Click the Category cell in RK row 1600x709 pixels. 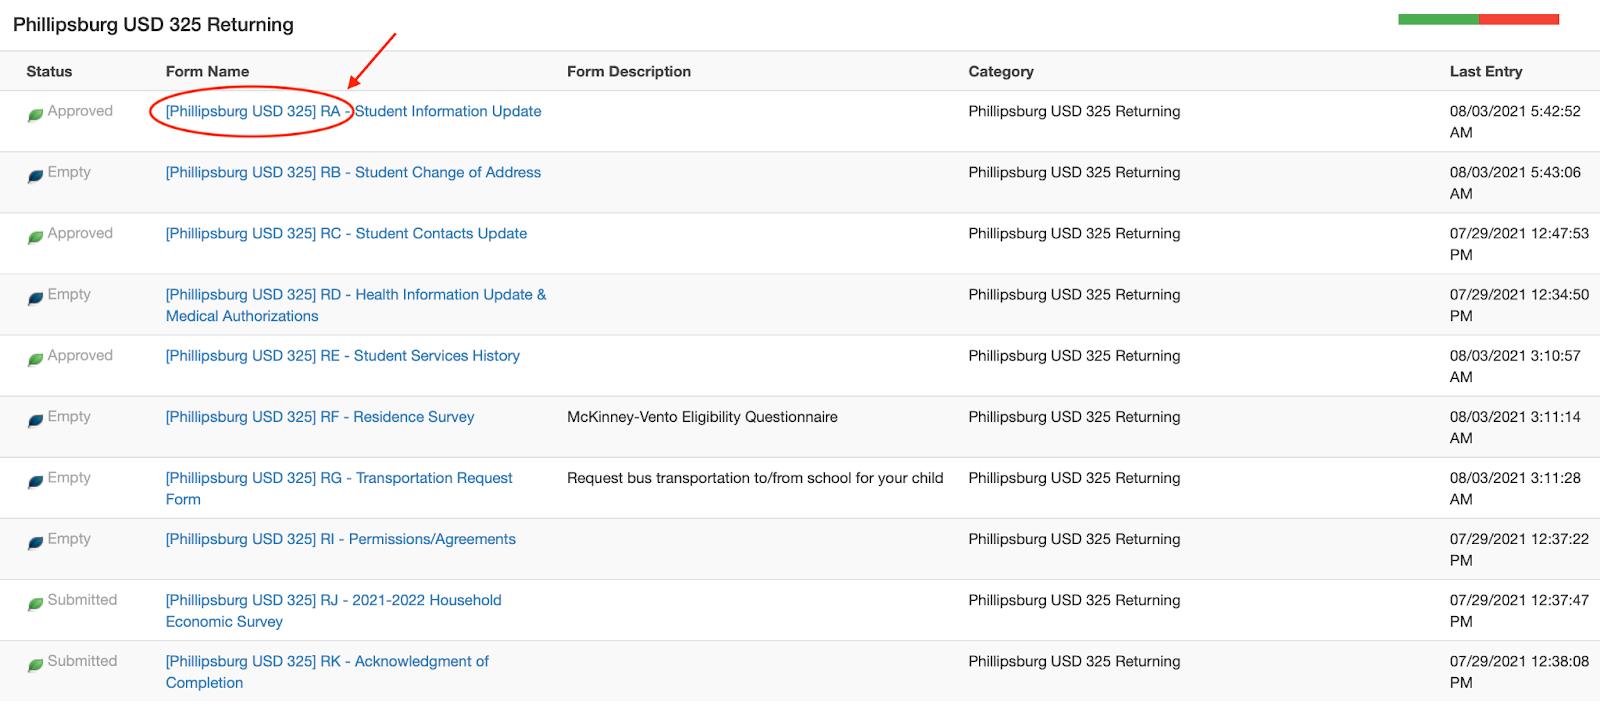(x=1074, y=660)
